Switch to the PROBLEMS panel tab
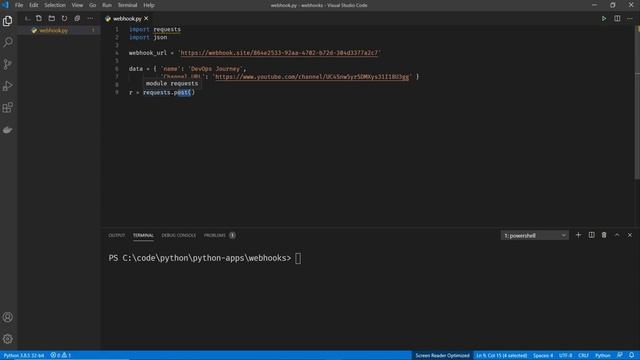This screenshot has width=640, height=360. [219, 236]
